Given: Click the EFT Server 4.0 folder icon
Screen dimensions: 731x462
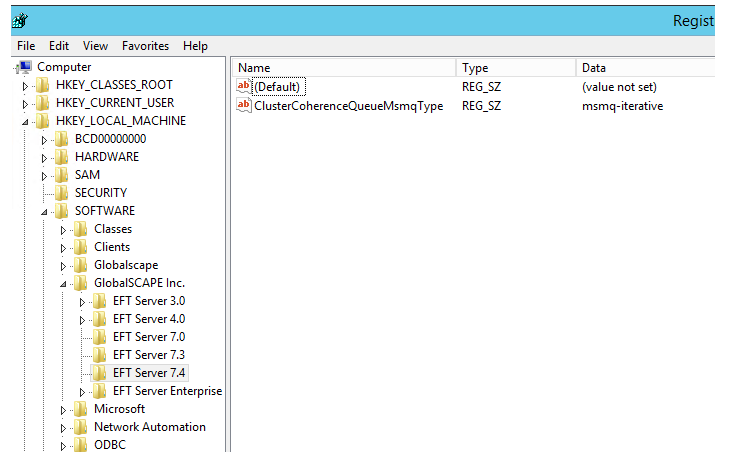Looking at the screenshot, I should [99, 319].
